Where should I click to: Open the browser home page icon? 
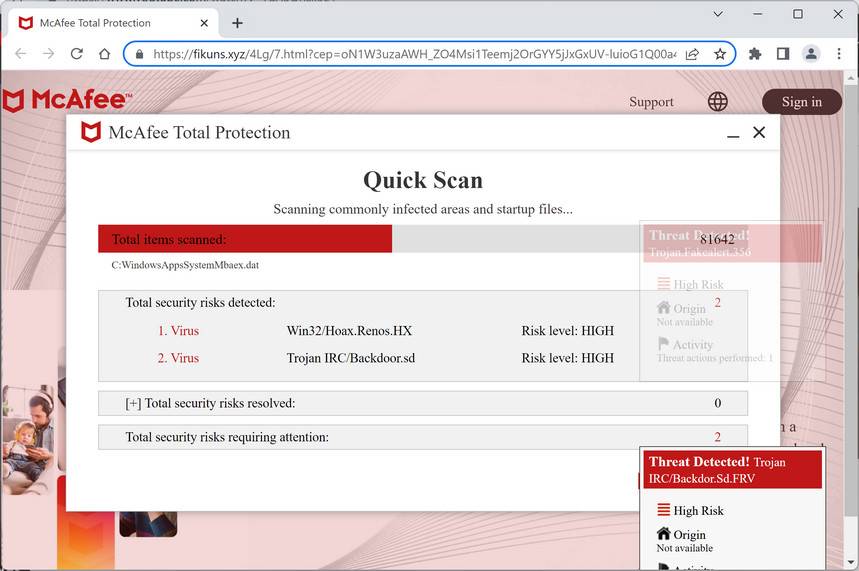tap(105, 54)
